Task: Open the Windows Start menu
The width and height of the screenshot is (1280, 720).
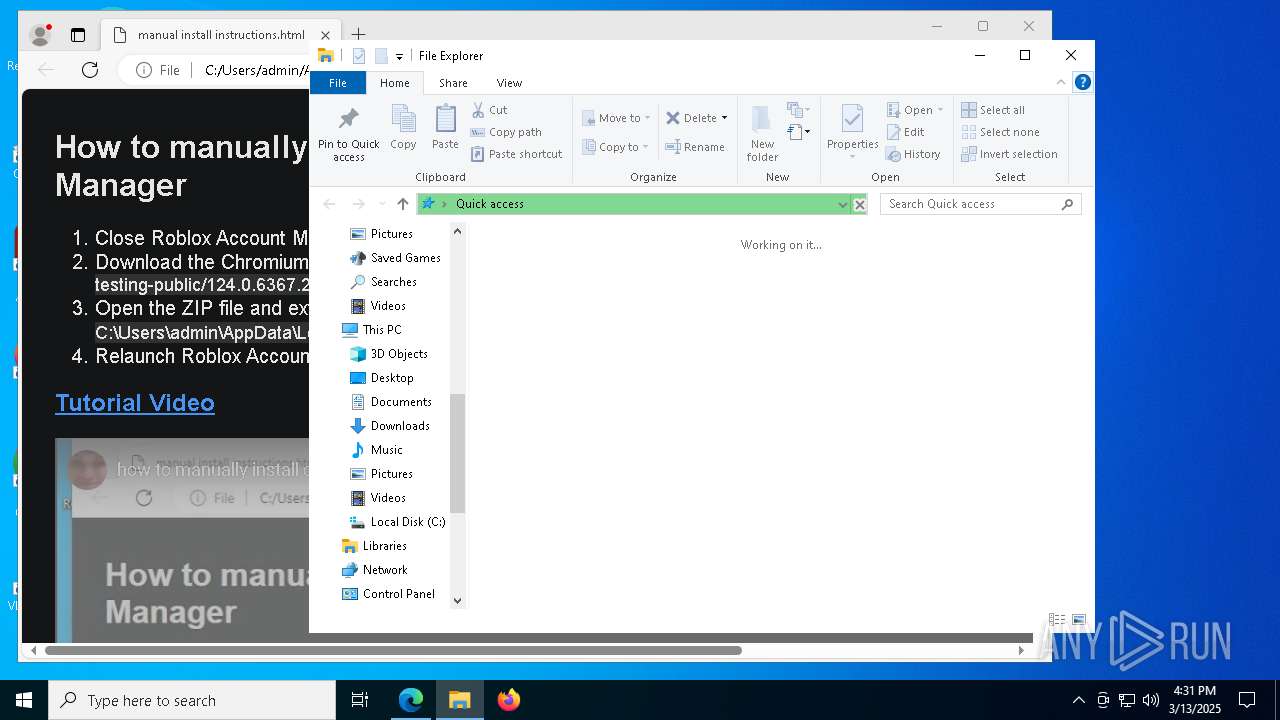Action: pyautogui.click(x=24, y=700)
